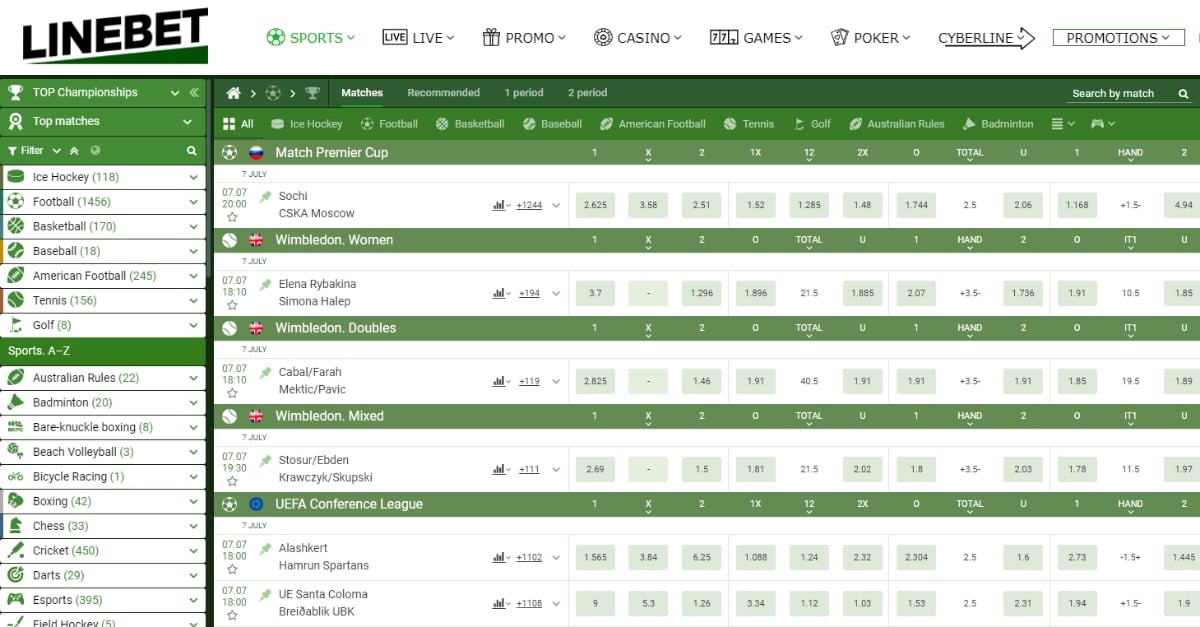Pin the Sochi match with green pin
This screenshot has width=1200, height=627.
tap(265, 197)
